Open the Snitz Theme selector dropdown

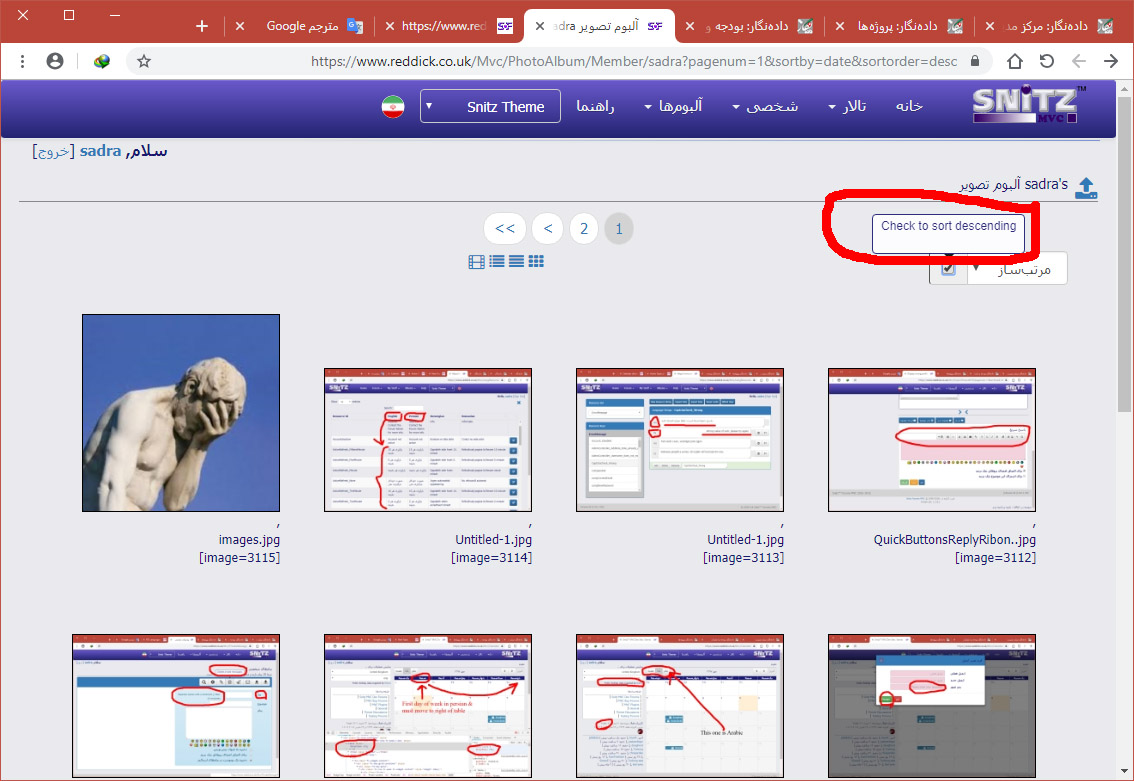(x=490, y=107)
